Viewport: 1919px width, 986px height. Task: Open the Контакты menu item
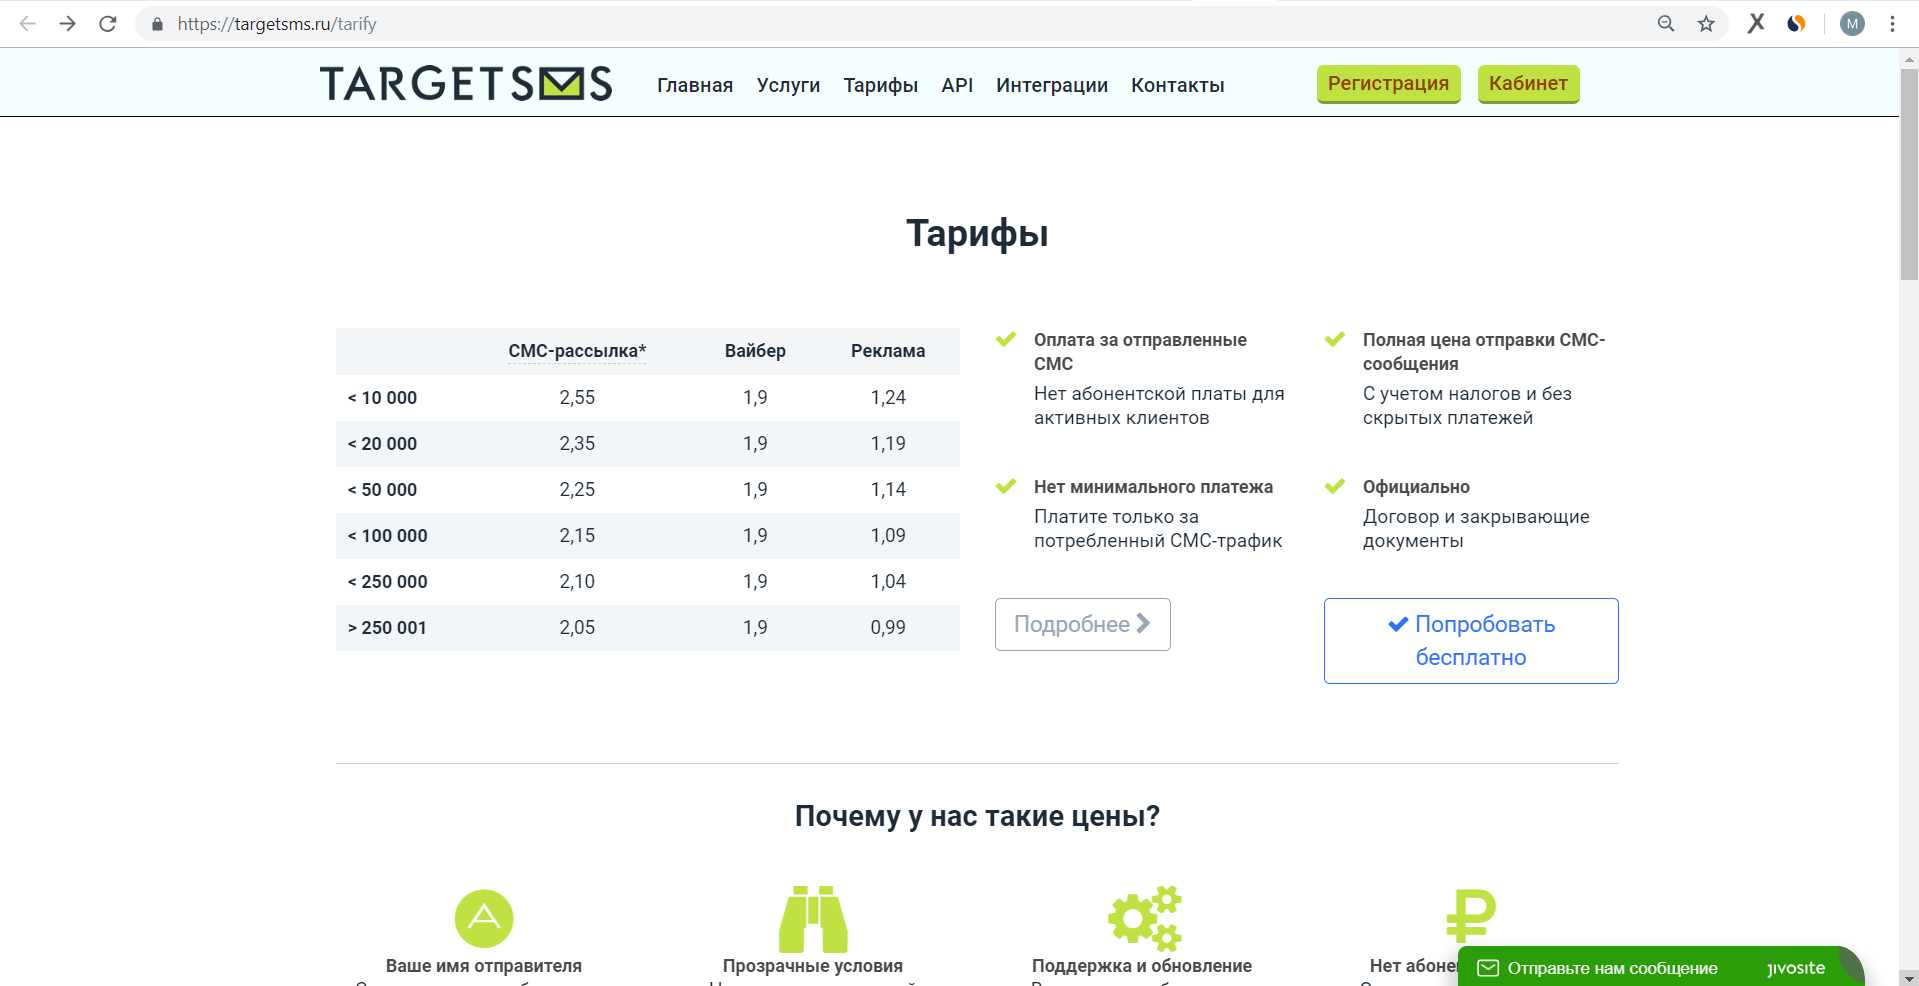(x=1178, y=85)
